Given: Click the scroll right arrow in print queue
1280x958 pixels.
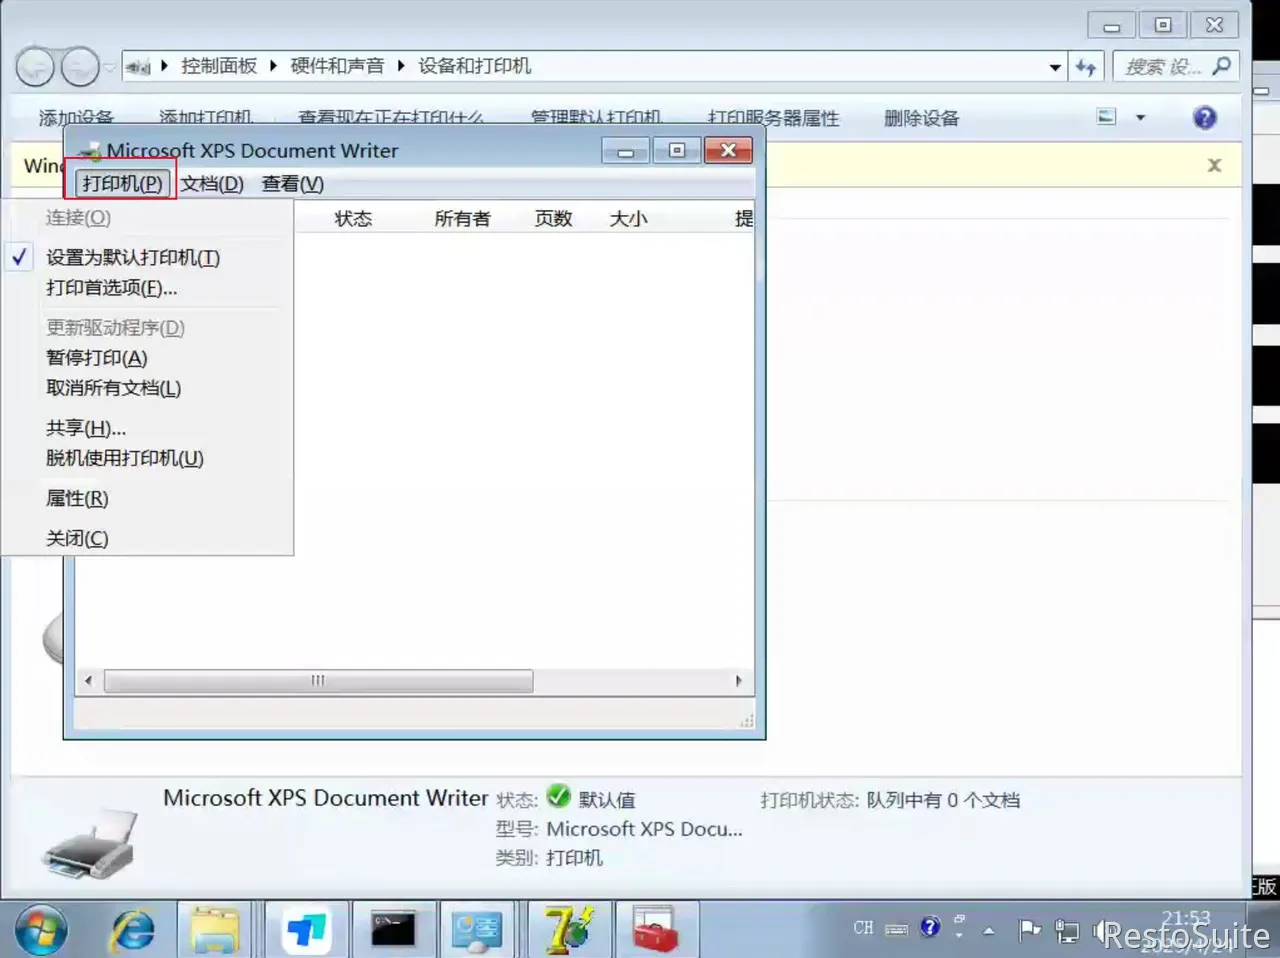Looking at the screenshot, I should pos(739,681).
